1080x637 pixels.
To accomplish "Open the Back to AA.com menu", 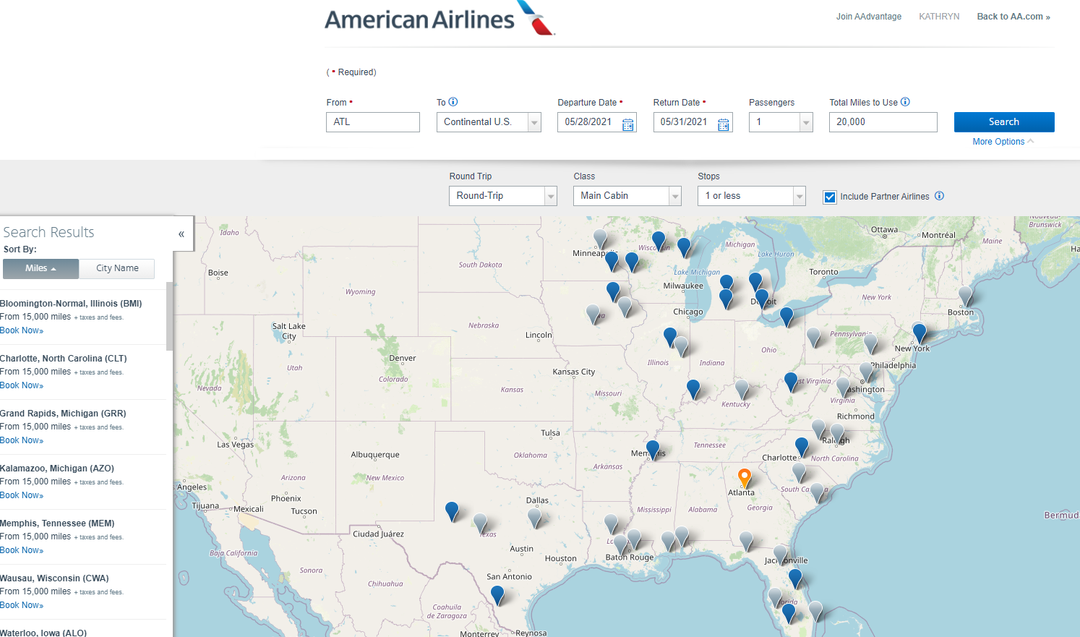I will (1012, 16).
